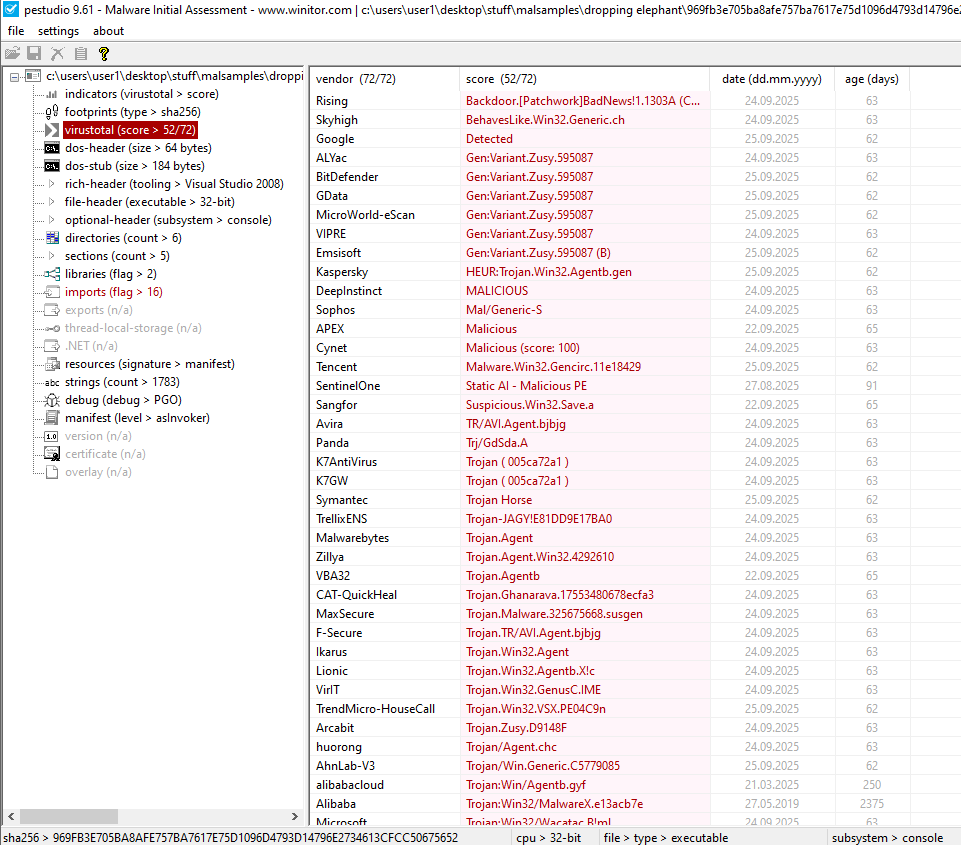Click the imports node icon
Image resolution: width=961 pixels, height=845 pixels.
pos(52,292)
